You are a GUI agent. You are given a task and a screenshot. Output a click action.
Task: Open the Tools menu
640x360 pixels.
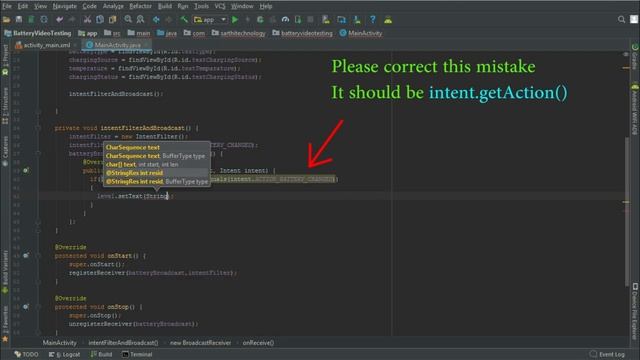201,6
